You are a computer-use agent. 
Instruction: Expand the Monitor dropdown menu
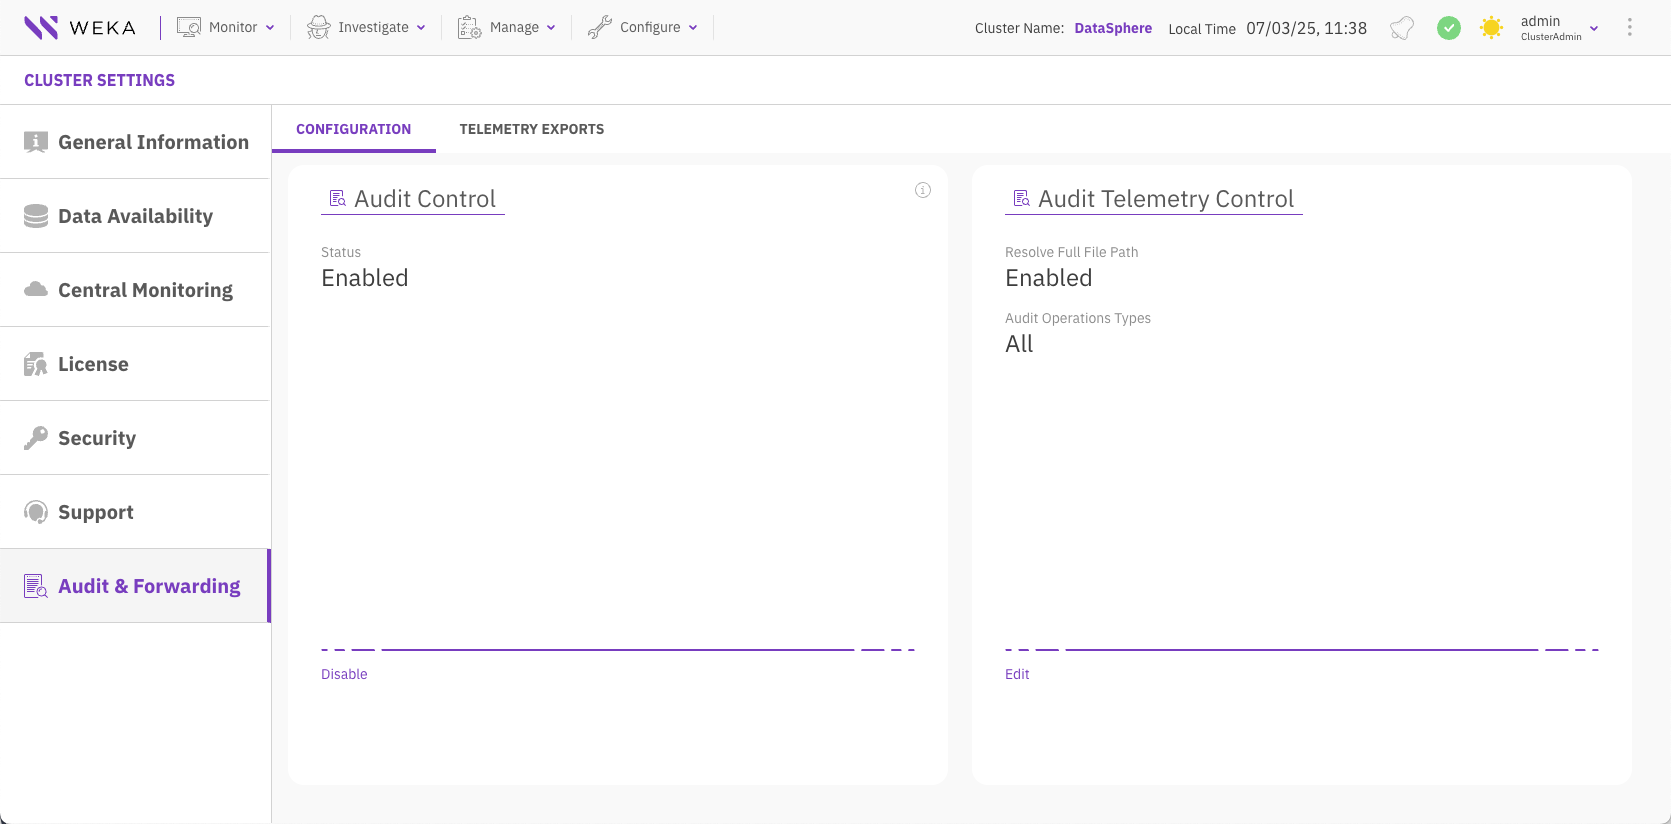click(x=226, y=28)
